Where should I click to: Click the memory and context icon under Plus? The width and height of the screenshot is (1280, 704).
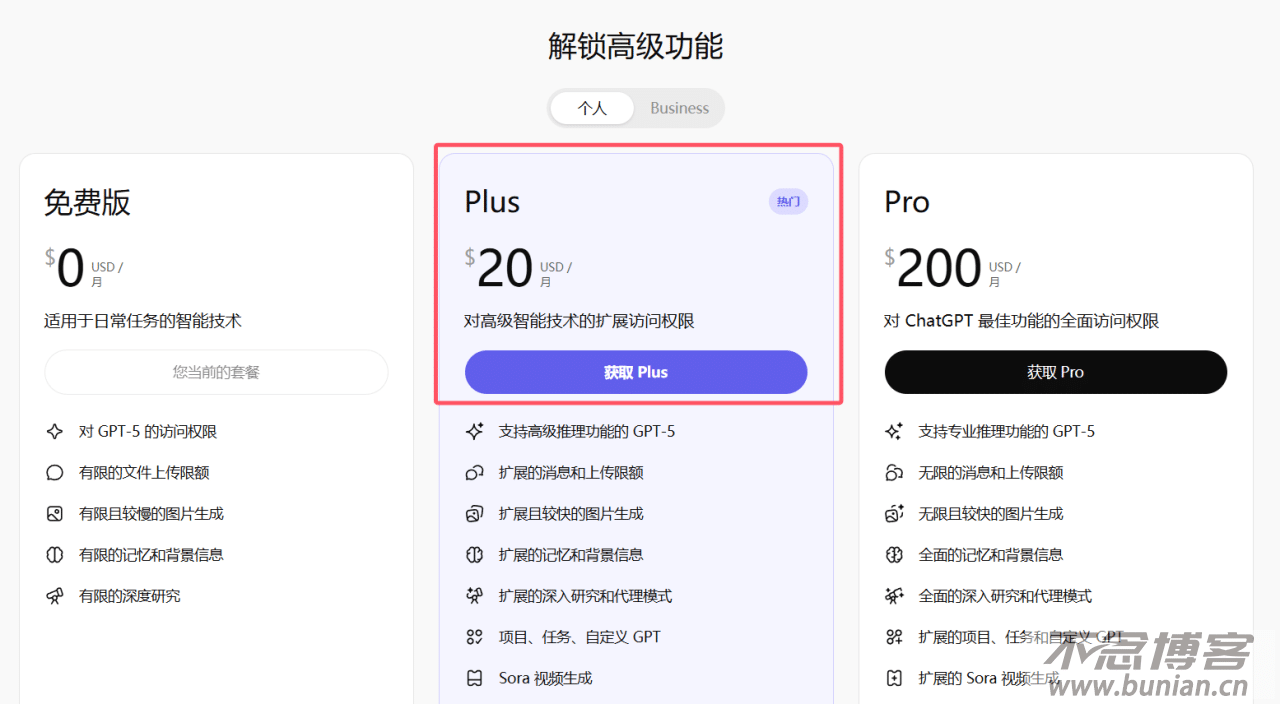pyautogui.click(x=475, y=554)
